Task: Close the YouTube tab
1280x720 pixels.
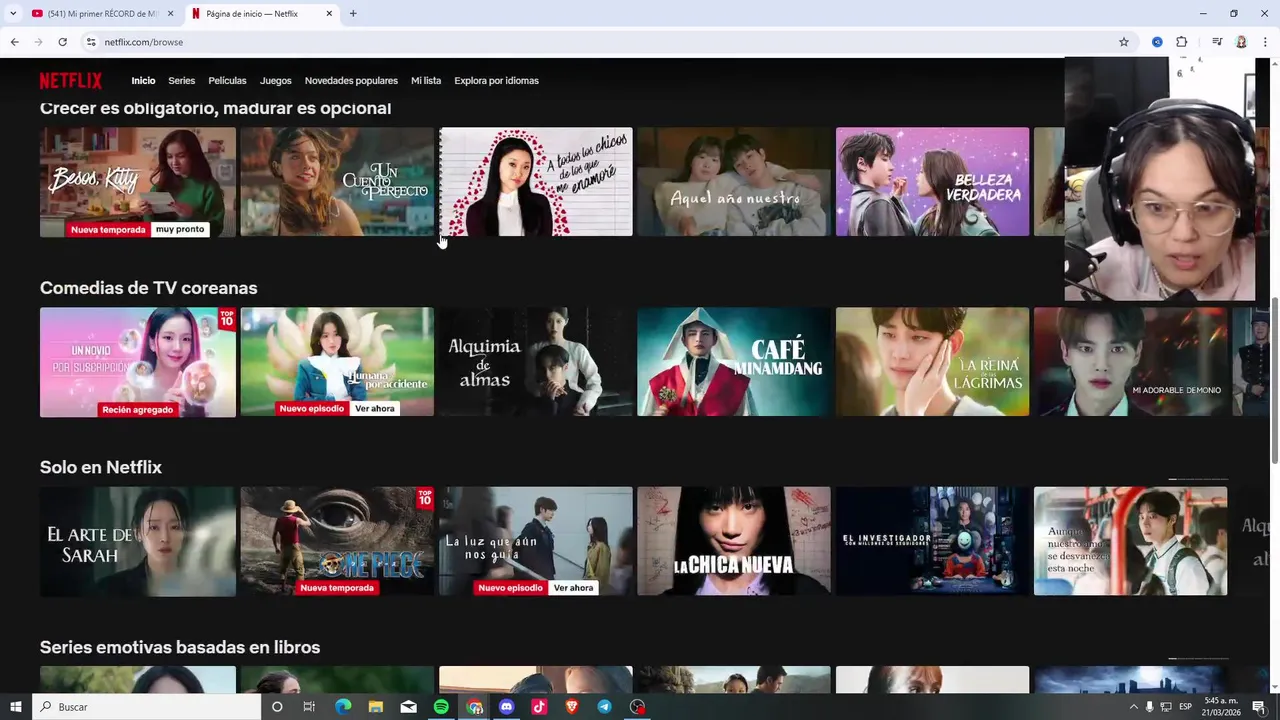Action: pyautogui.click(x=170, y=14)
